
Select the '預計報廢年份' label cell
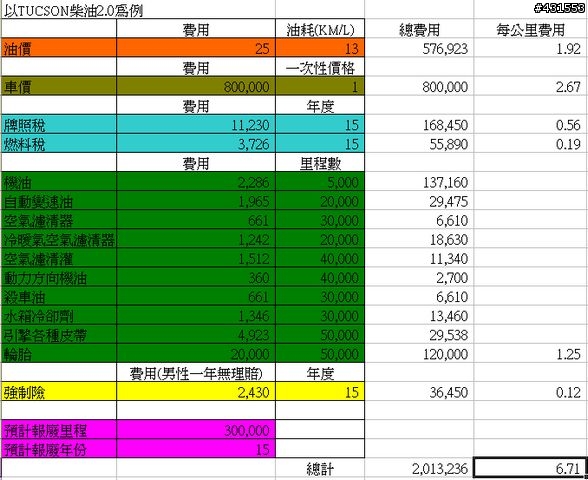click(x=59, y=449)
